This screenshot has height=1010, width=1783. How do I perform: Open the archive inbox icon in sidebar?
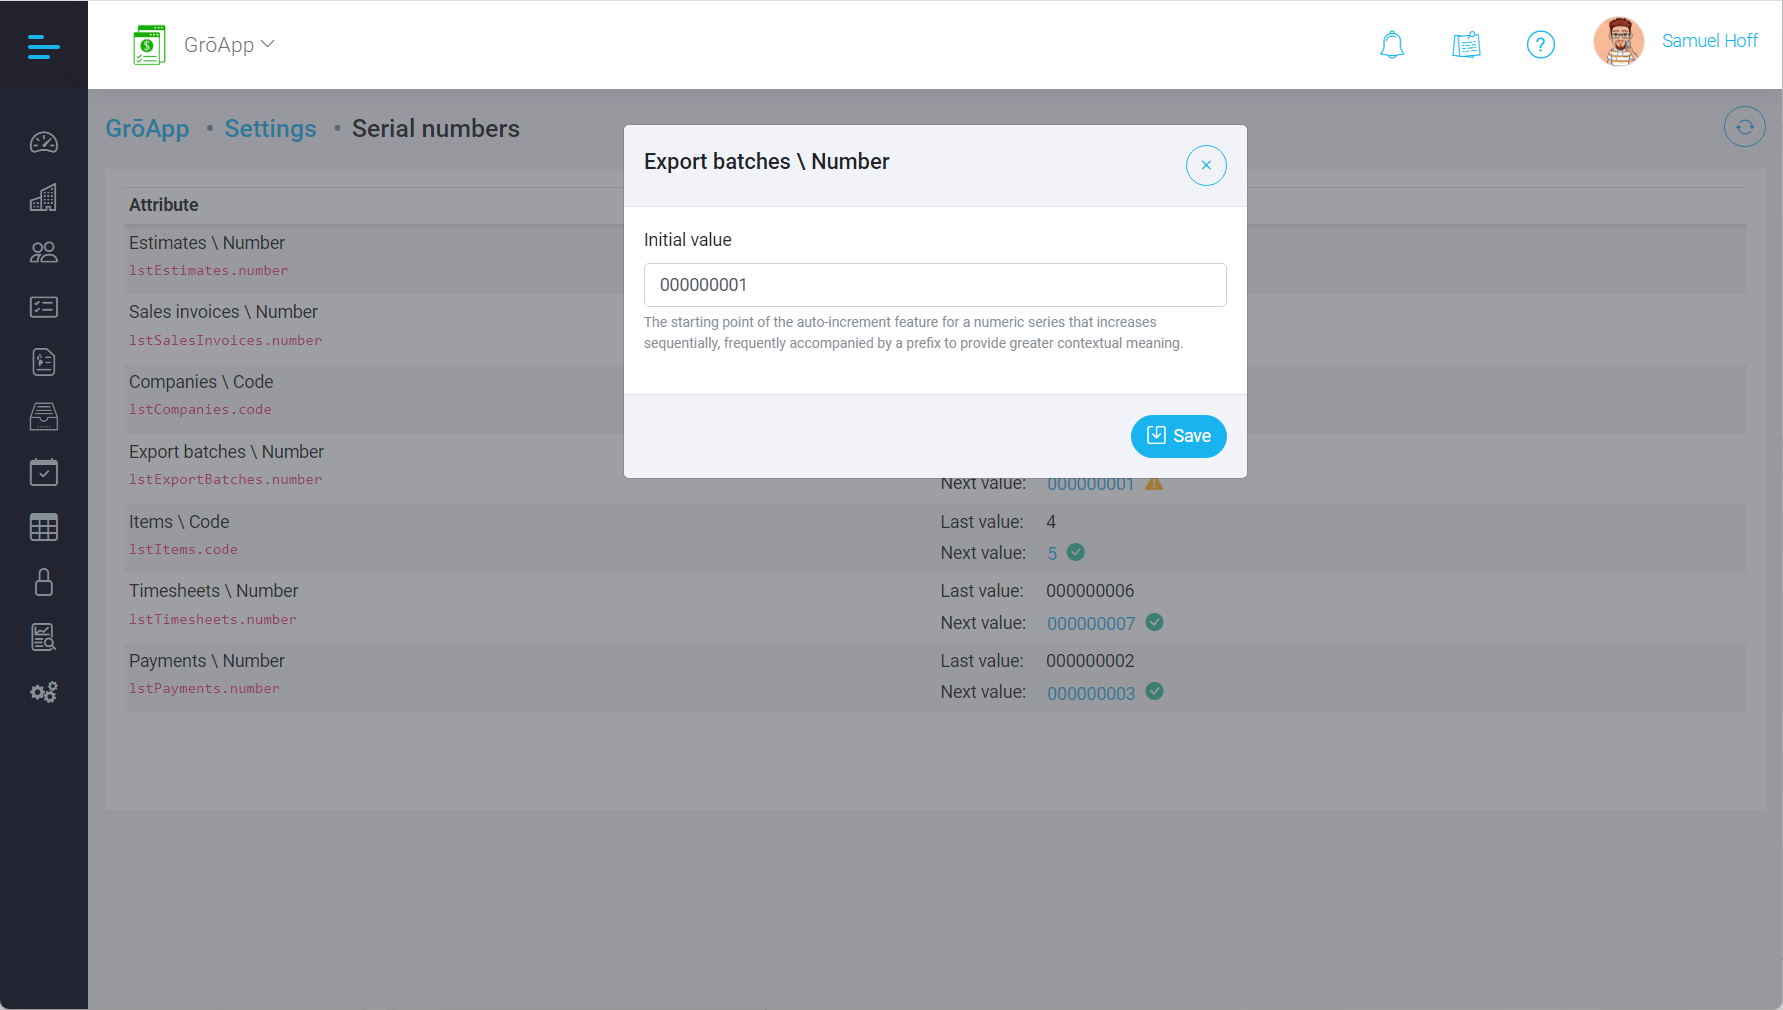[43, 417]
